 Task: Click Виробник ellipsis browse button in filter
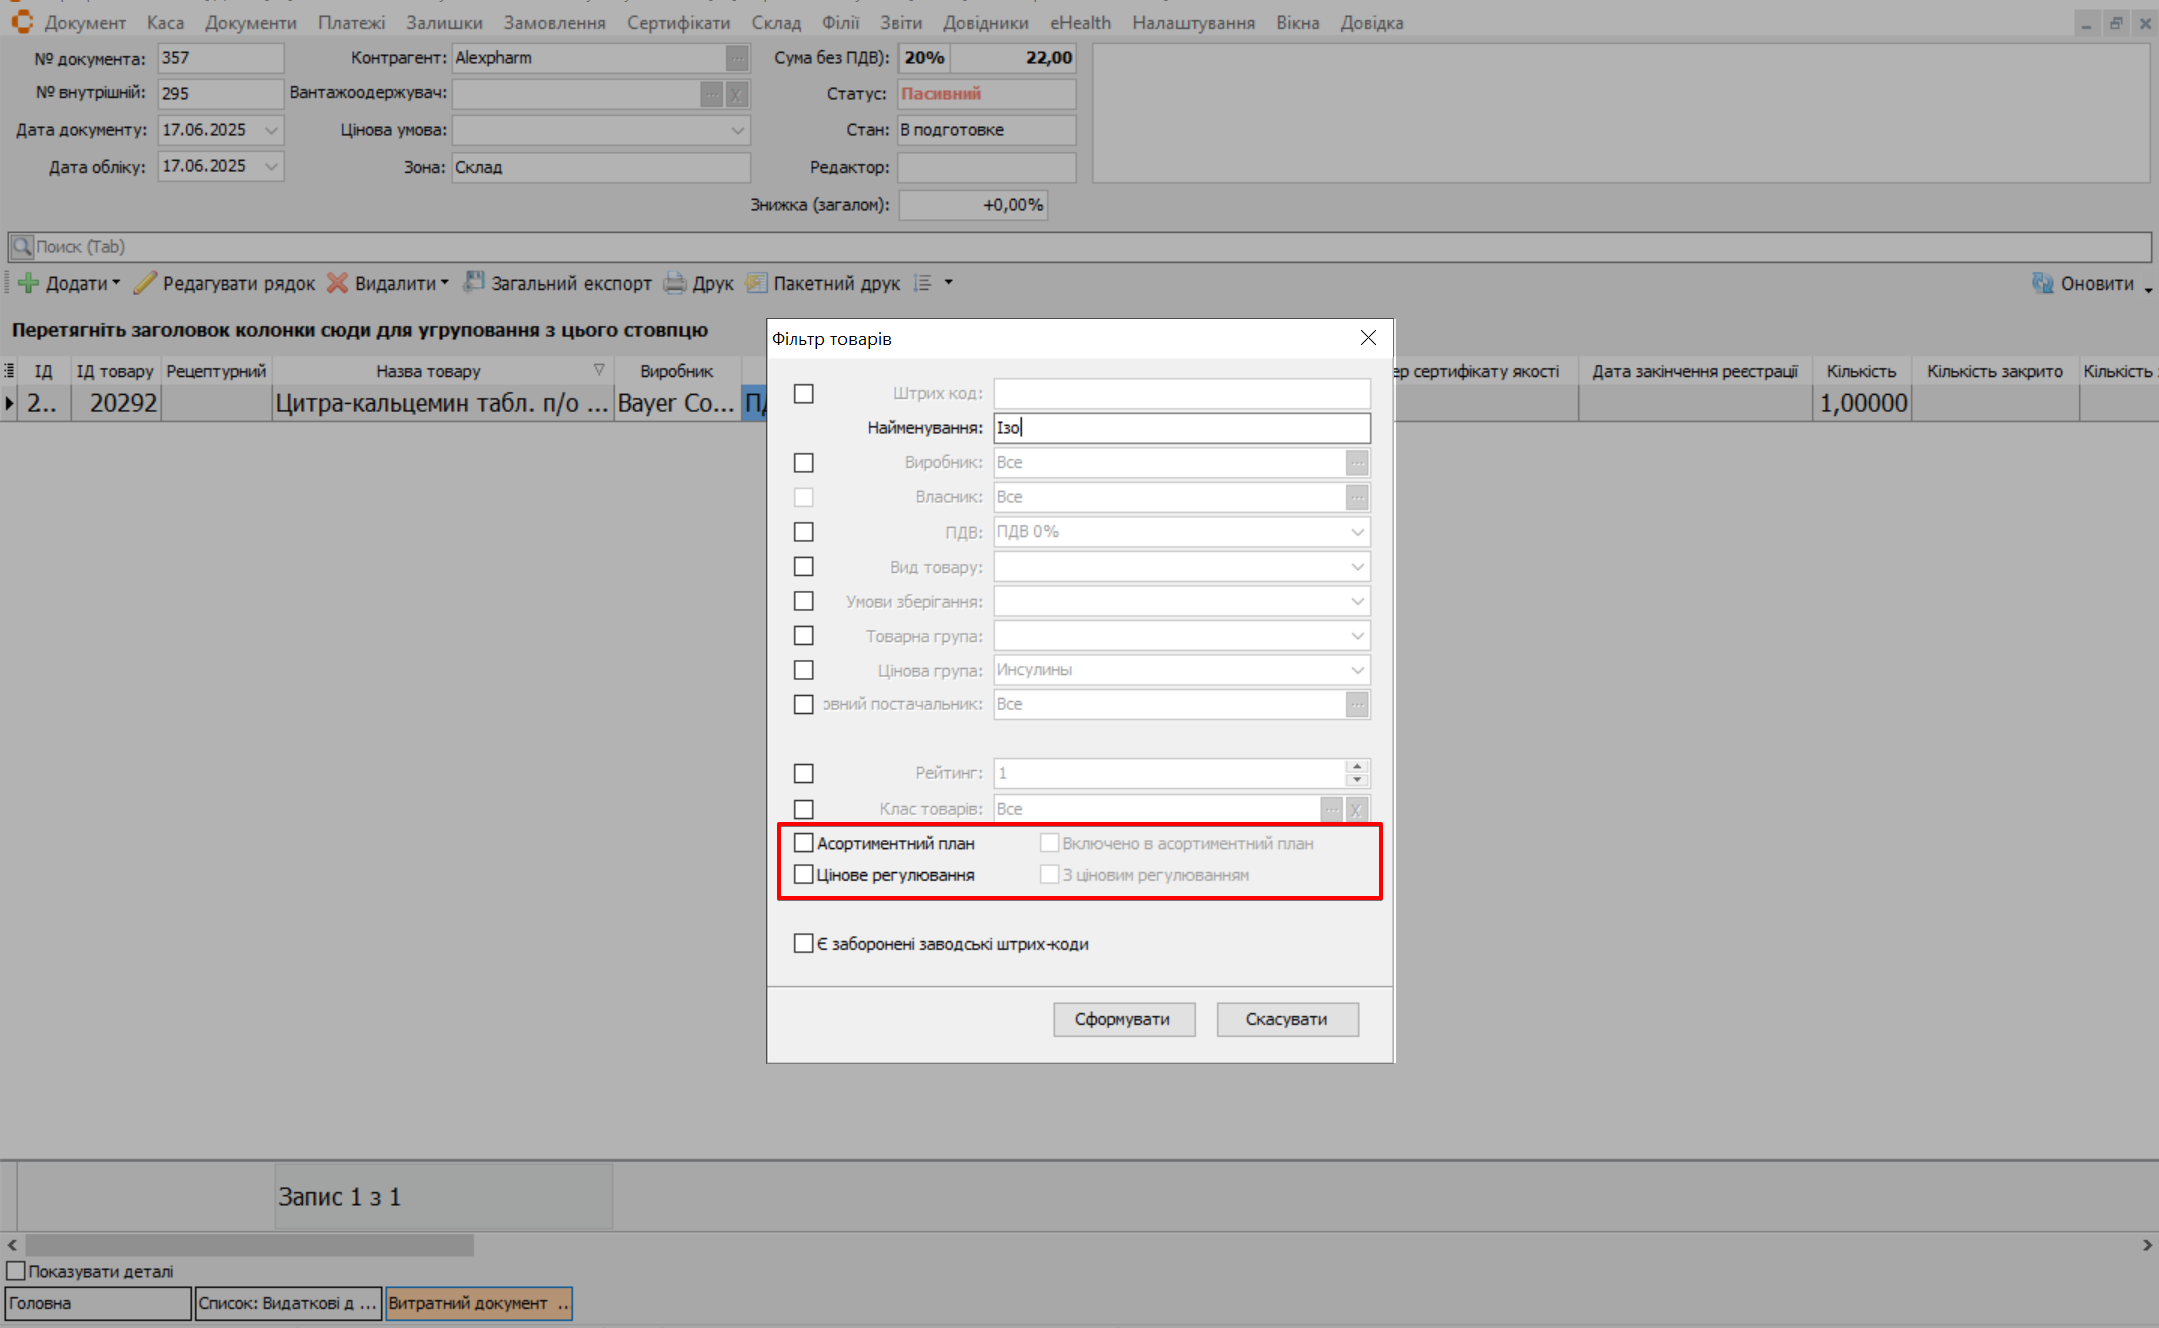point(1356,463)
